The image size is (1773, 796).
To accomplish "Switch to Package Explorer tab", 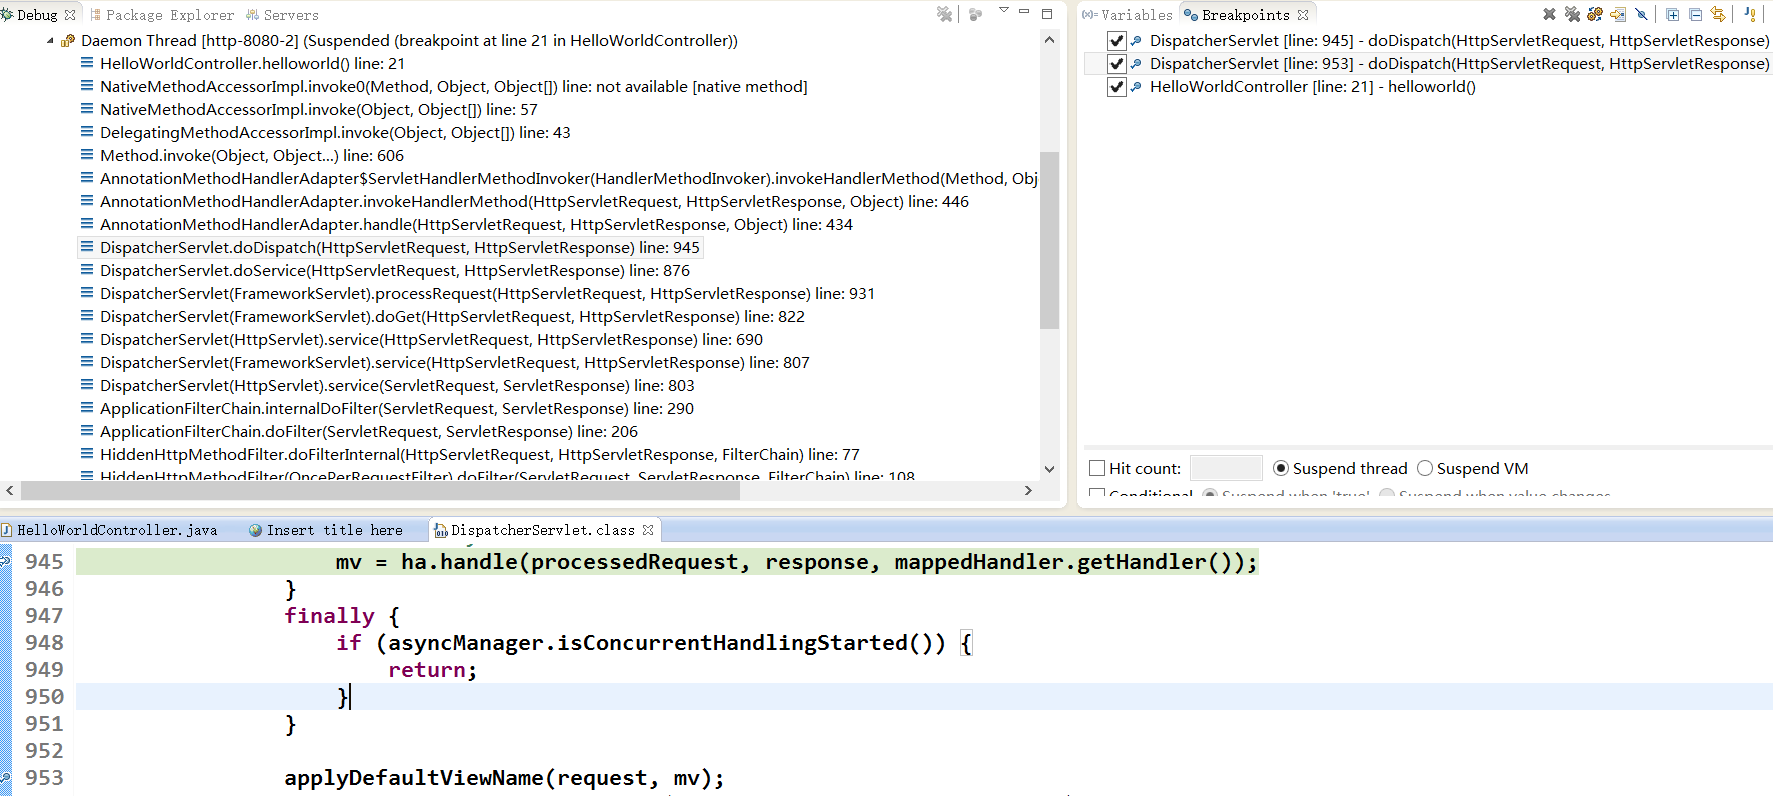I will point(162,15).
